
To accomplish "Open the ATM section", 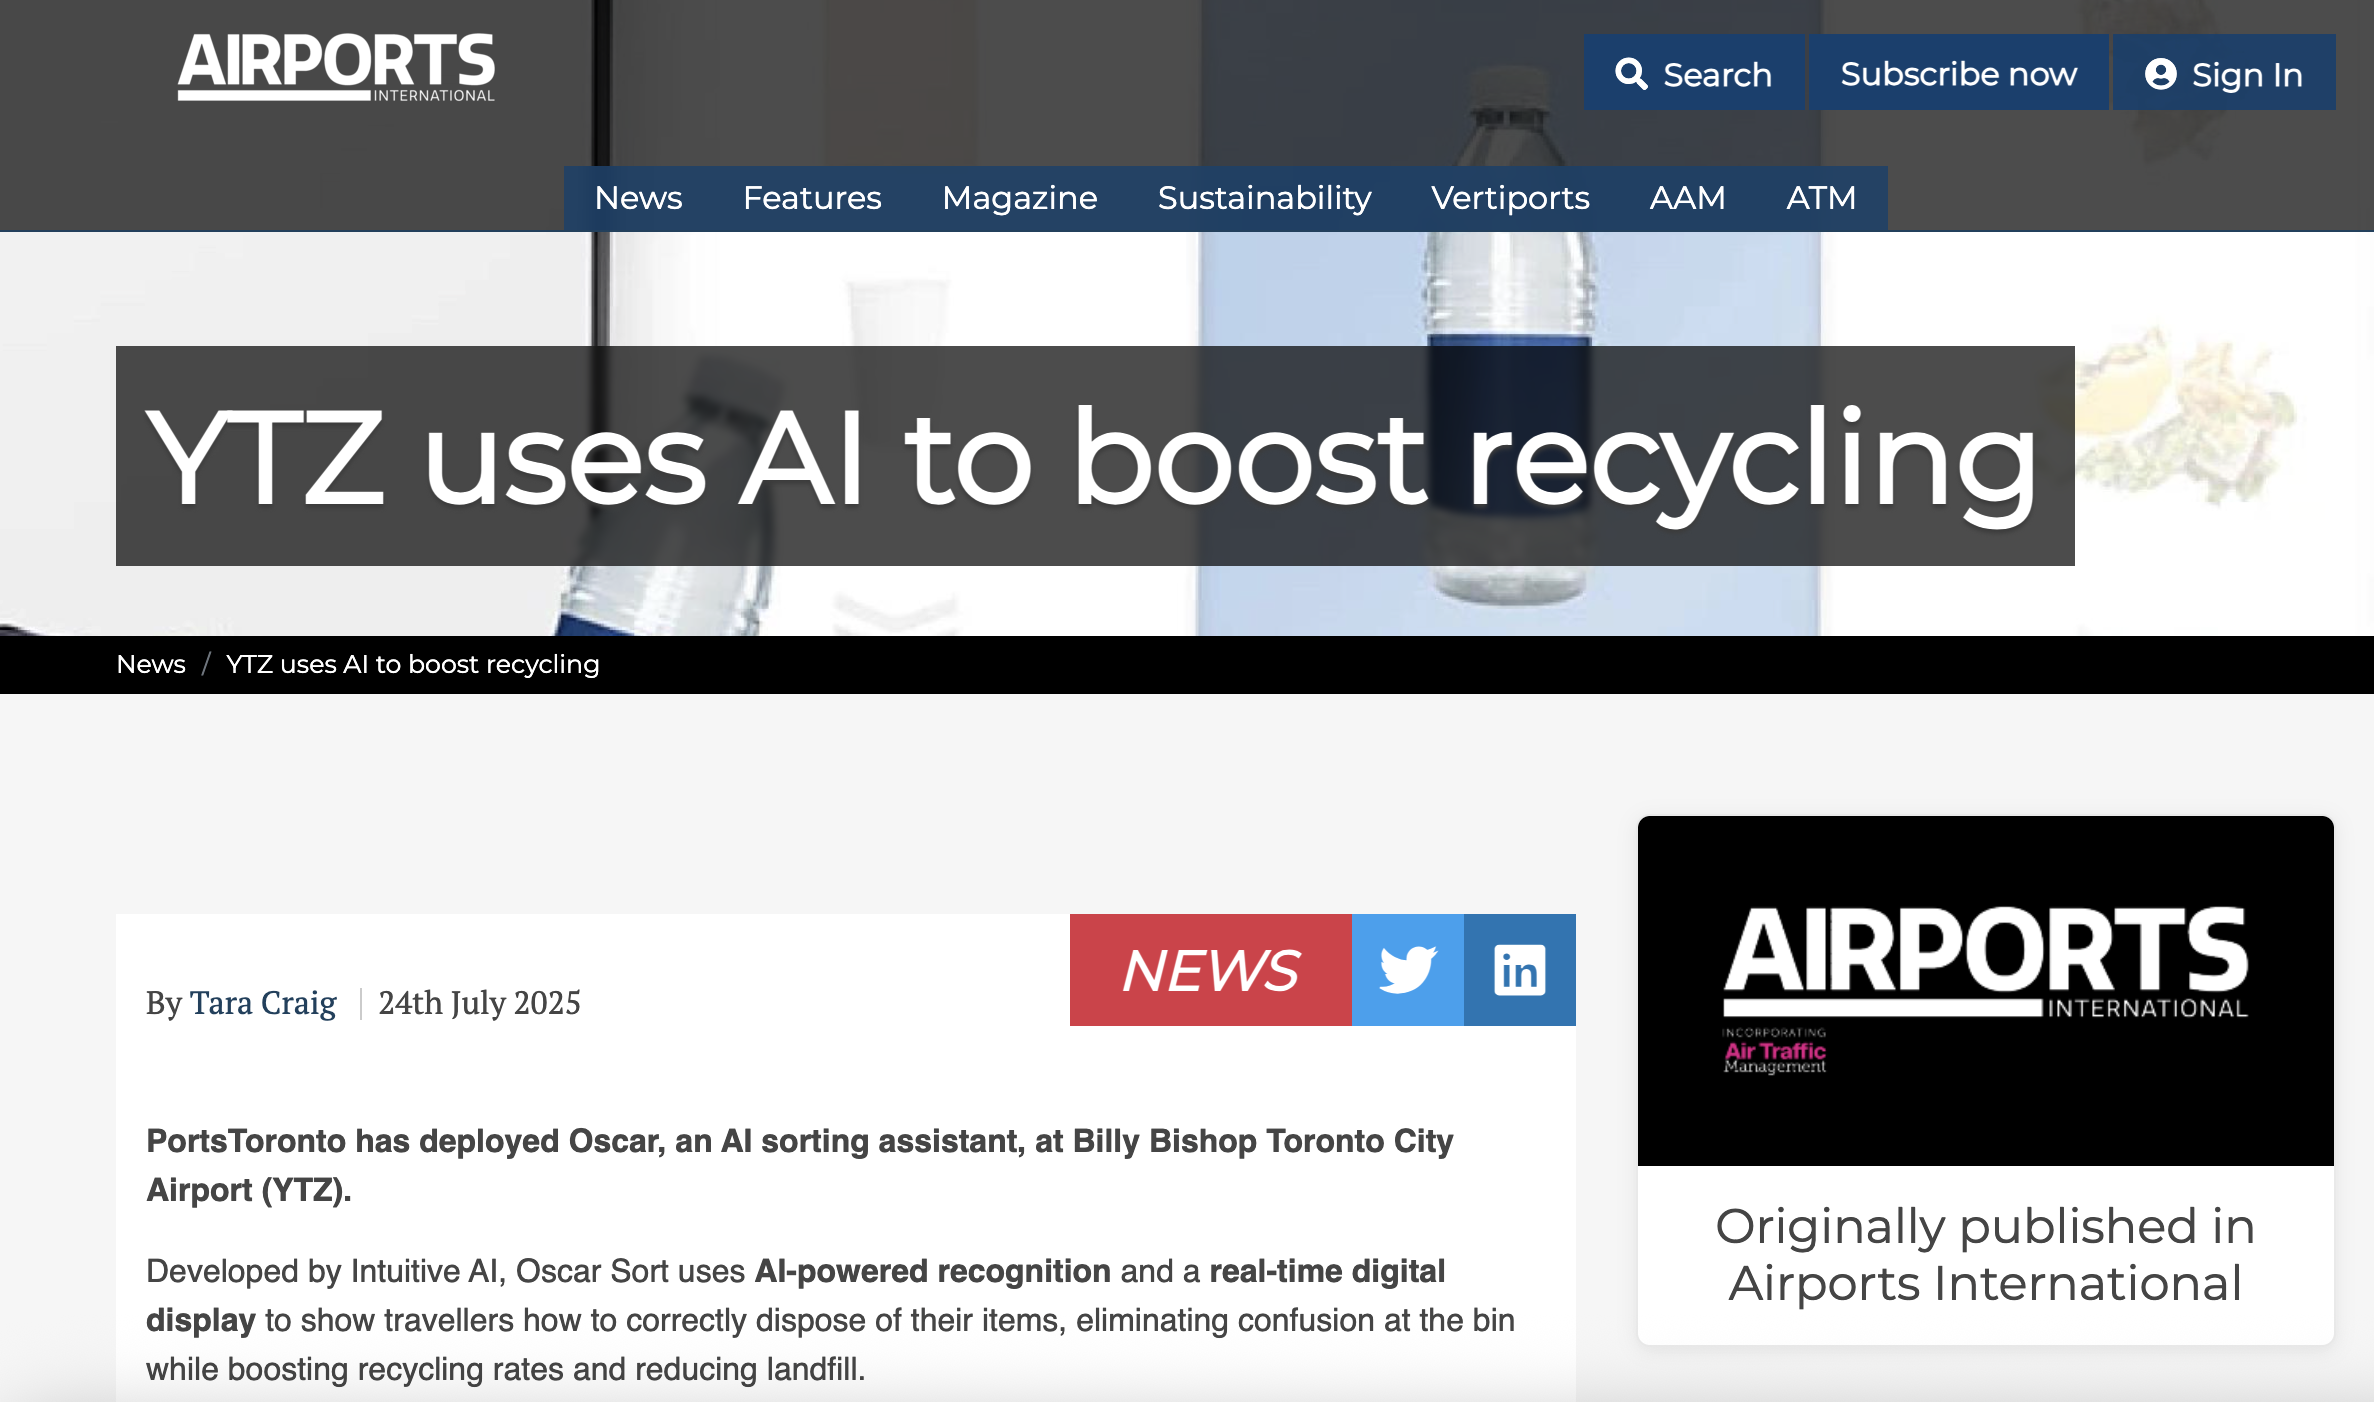I will click(1821, 198).
